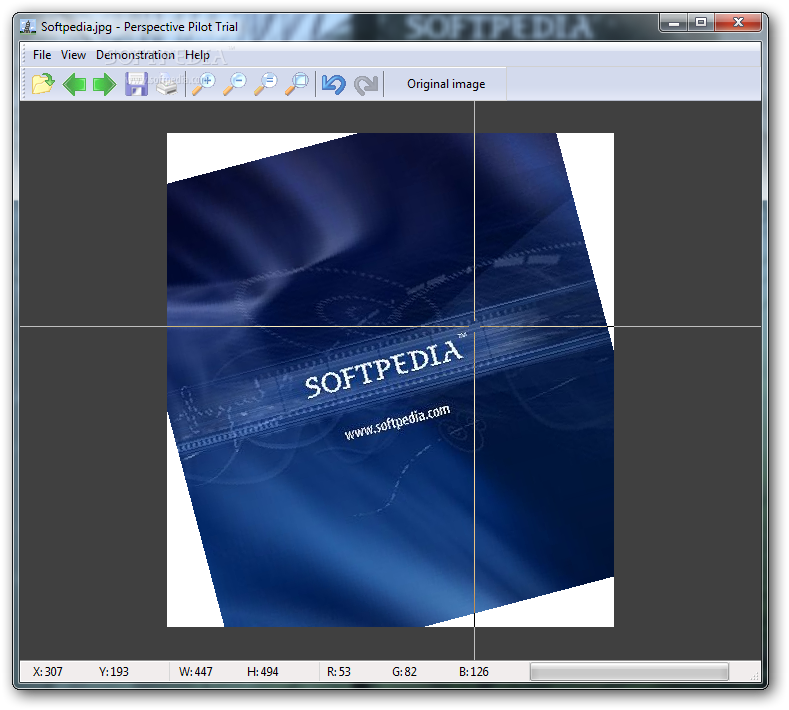Open the View menu
Viewport: 789px width, 710px height.
73,55
